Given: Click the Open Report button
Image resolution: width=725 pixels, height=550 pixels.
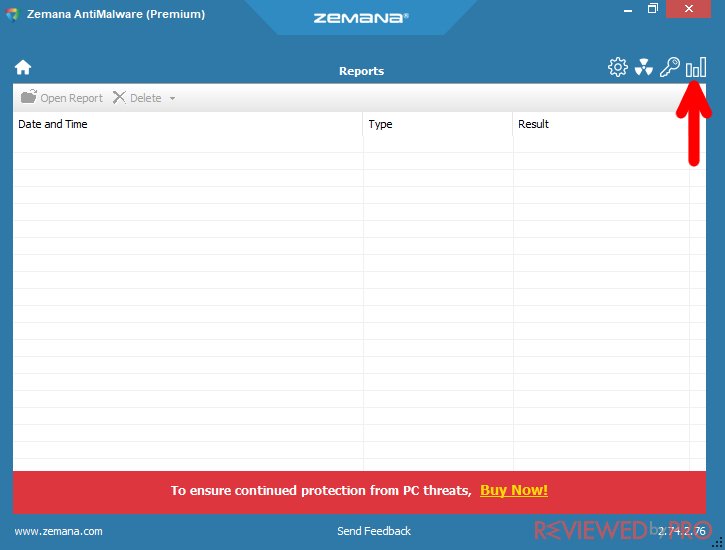Looking at the screenshot, I should pyautogui.click(x=61, y=98).
